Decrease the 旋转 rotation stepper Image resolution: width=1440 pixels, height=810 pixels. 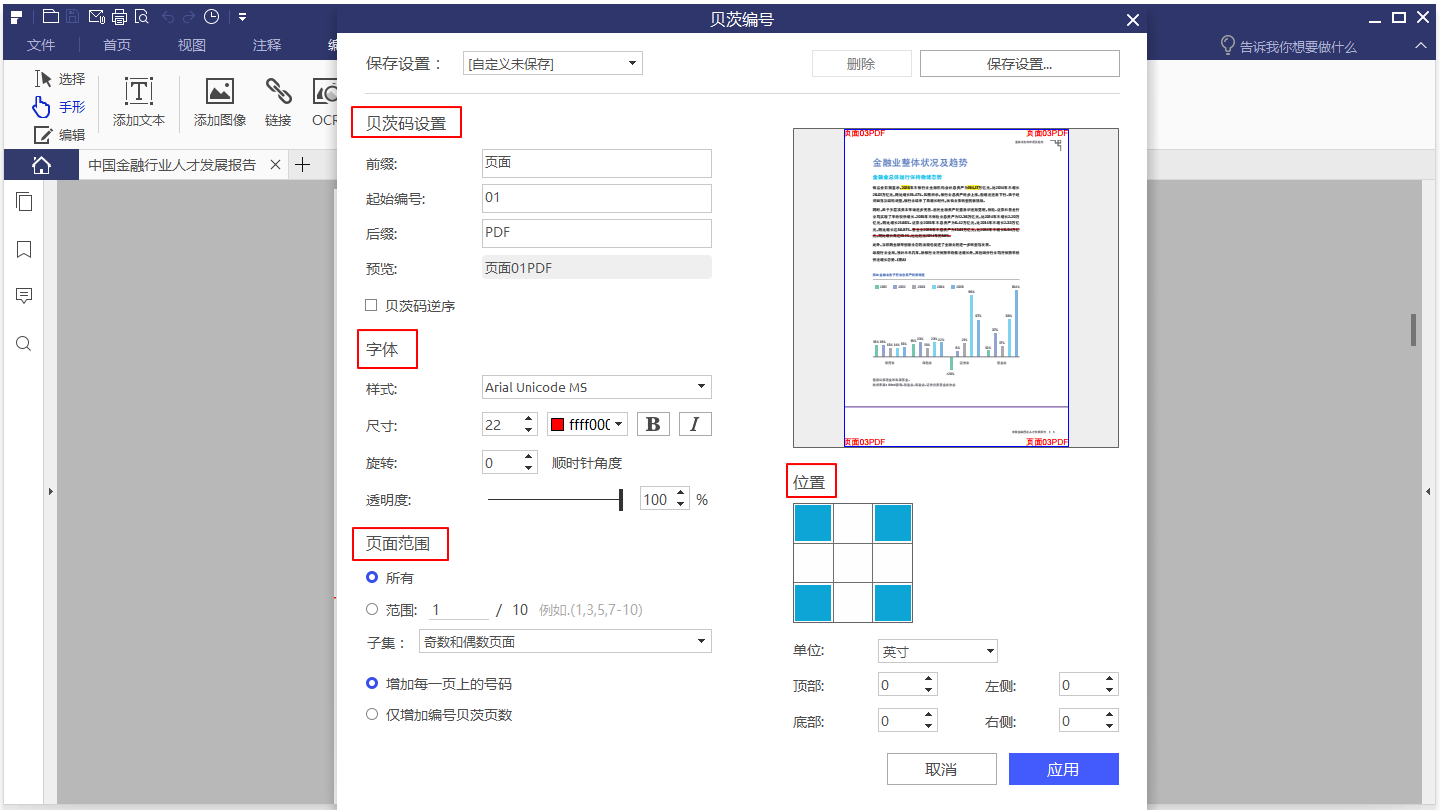click(x=529, y=468)
